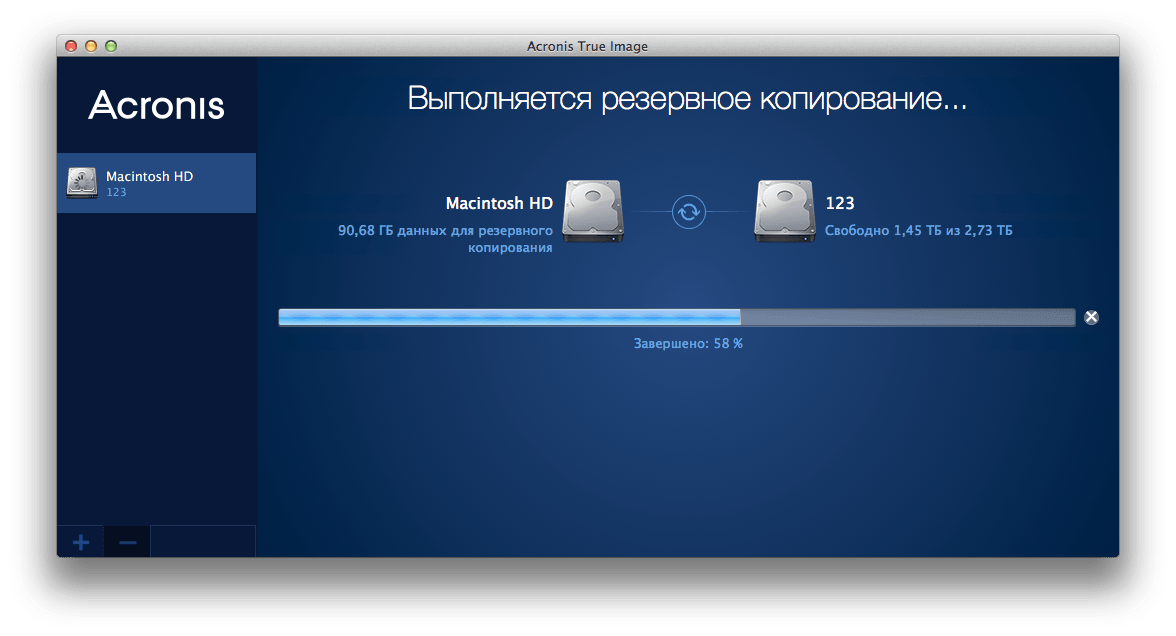Maximize the window with green button
This screenshot has width=1176, height=636.
pyautogui.click(x=111, y=46)
